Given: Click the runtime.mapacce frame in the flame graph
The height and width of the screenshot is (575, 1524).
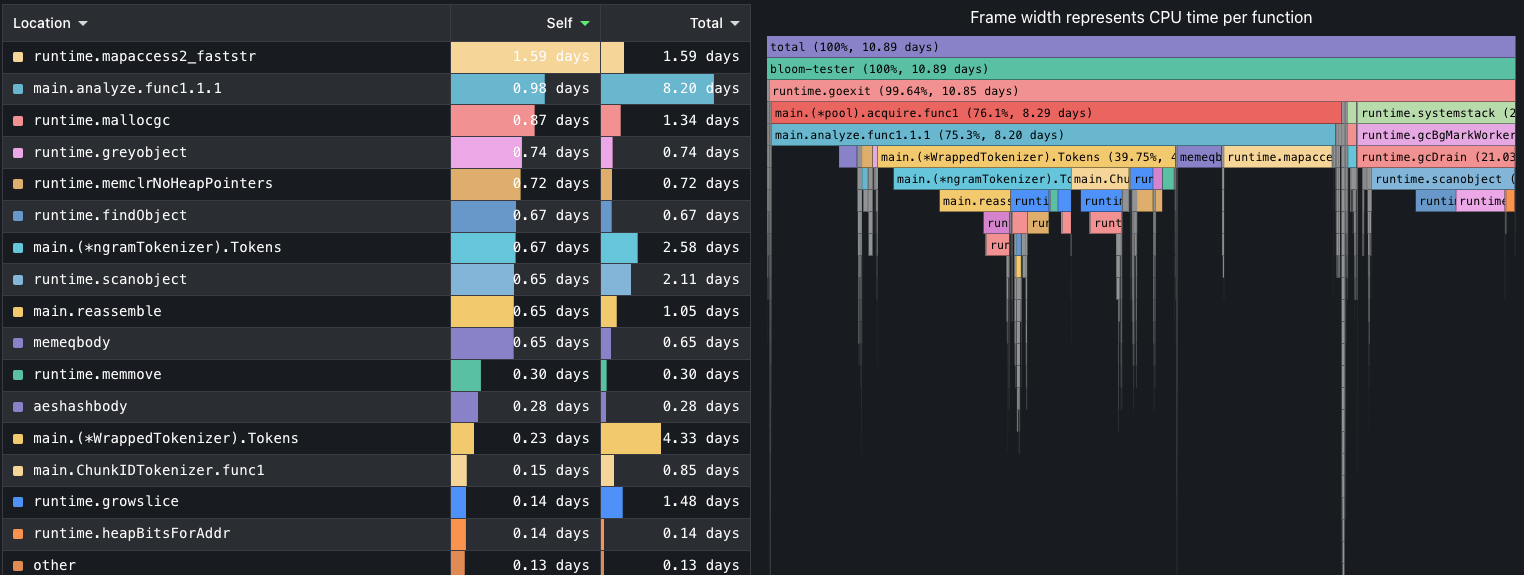Looking at the screenshot, I should (x=1279, y=157).
